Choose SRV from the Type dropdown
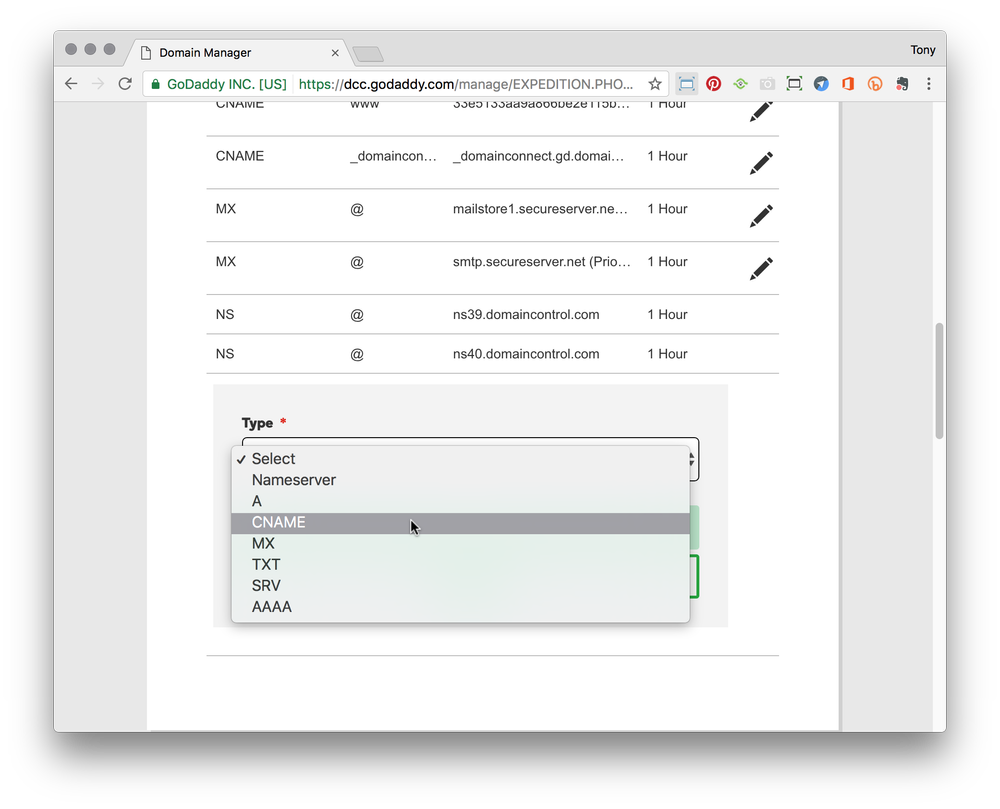The height and width of the screenshot is (809, 1000). (460, 585)
